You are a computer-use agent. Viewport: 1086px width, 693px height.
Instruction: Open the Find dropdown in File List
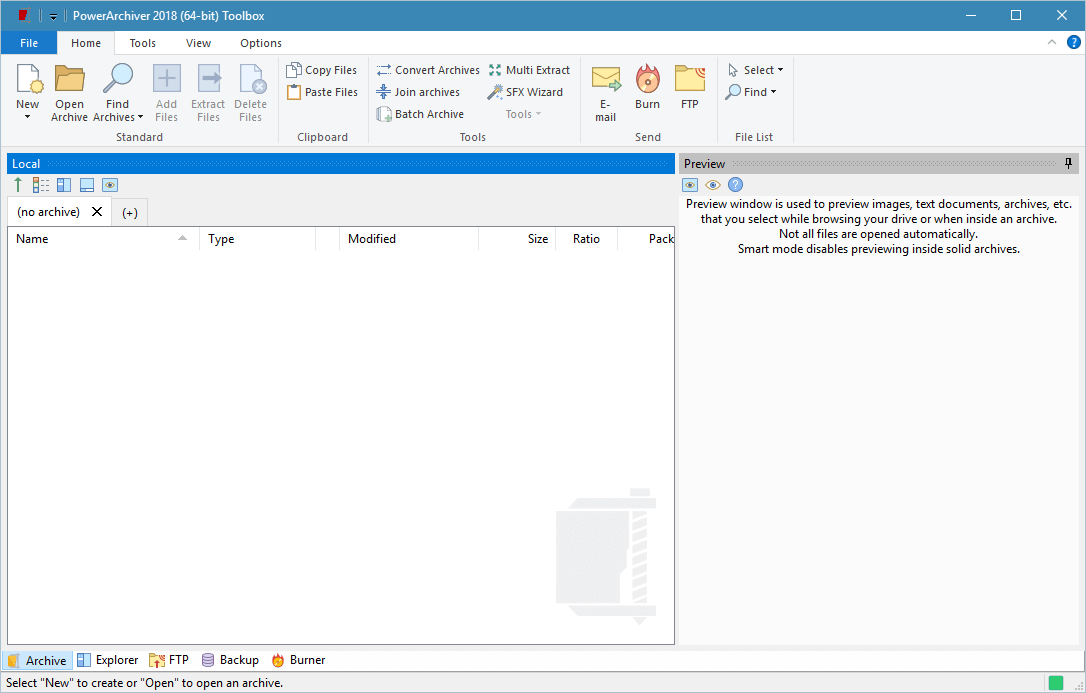click(751, 92)
